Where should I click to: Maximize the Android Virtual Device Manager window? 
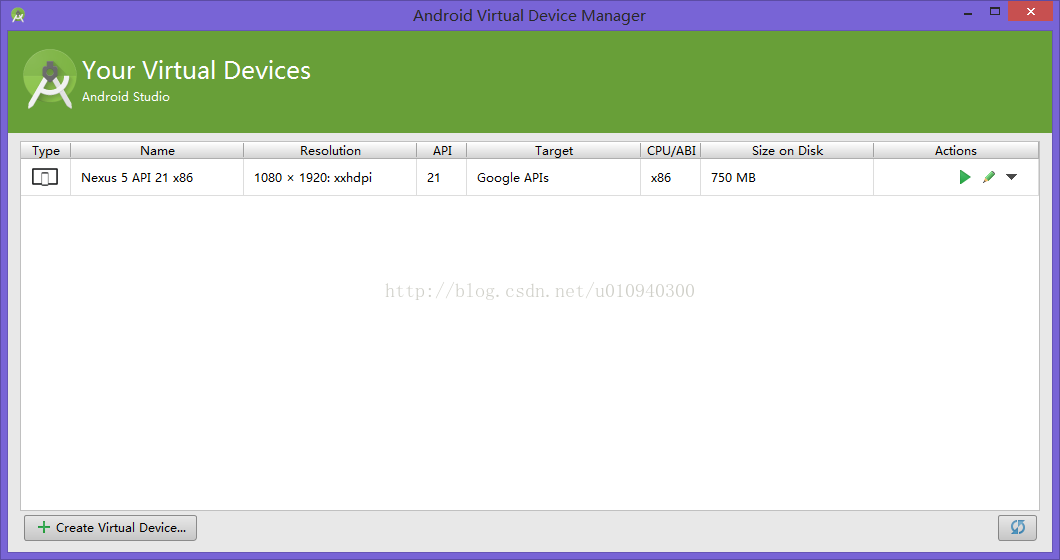pos(994,11)
